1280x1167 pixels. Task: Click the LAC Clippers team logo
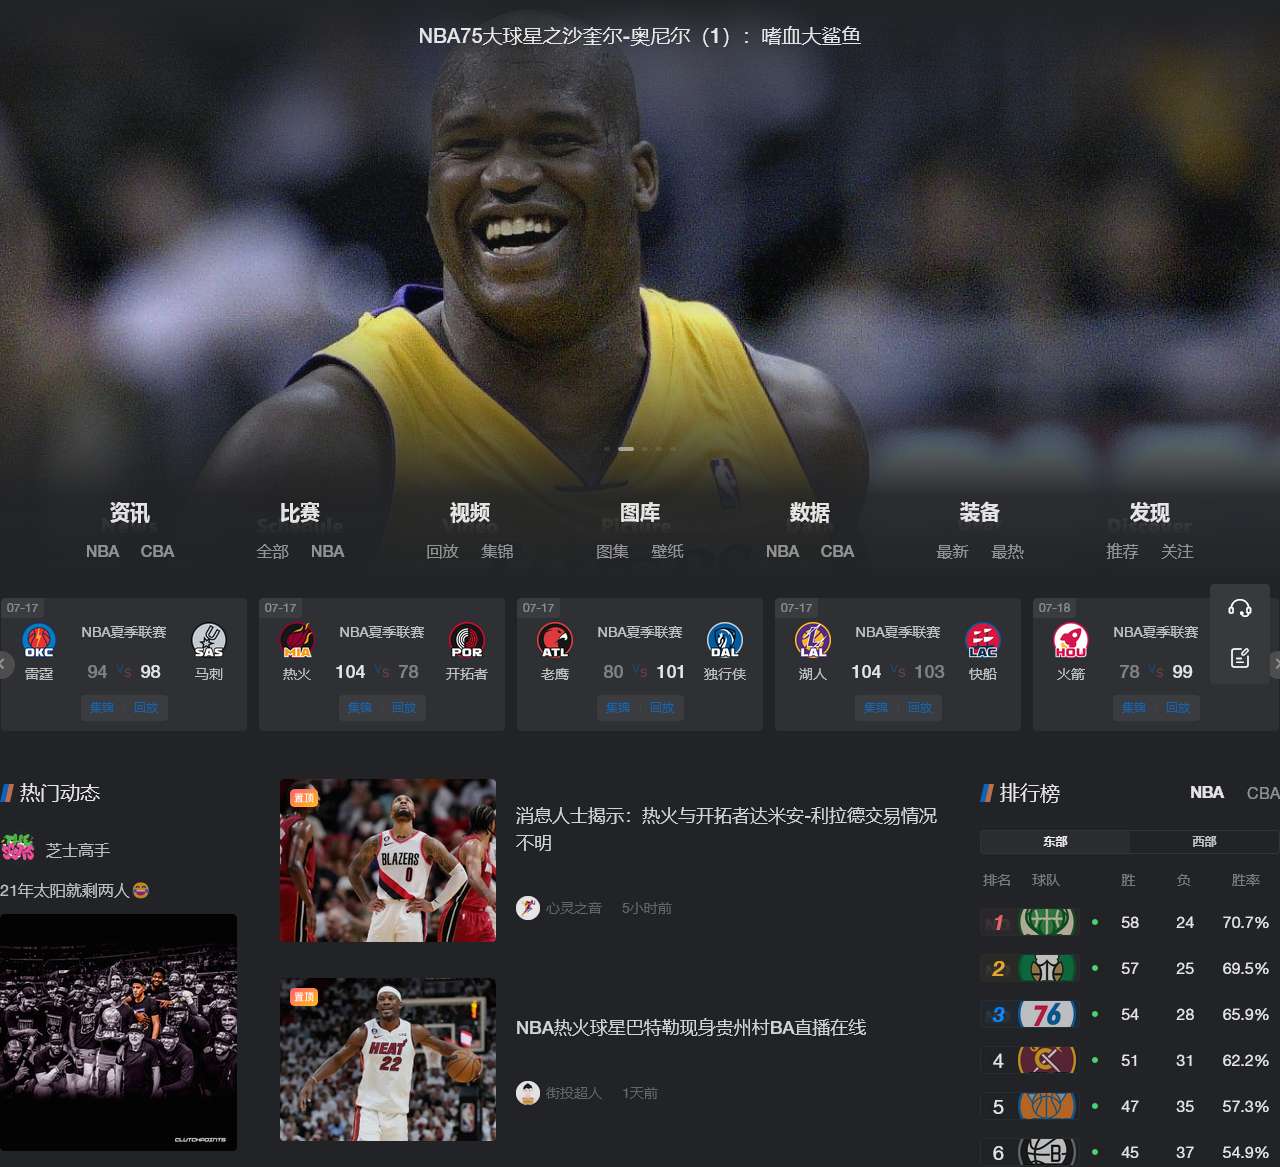983,640
